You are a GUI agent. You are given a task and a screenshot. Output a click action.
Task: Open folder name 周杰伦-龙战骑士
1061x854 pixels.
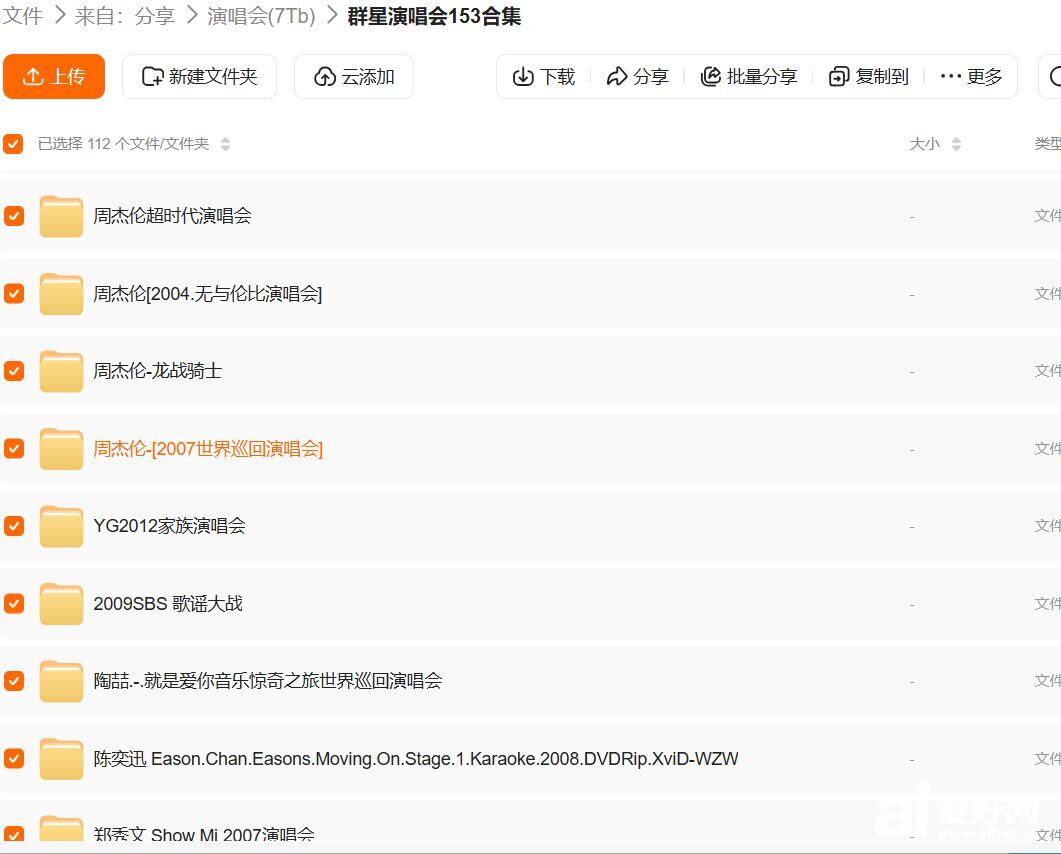158,371
